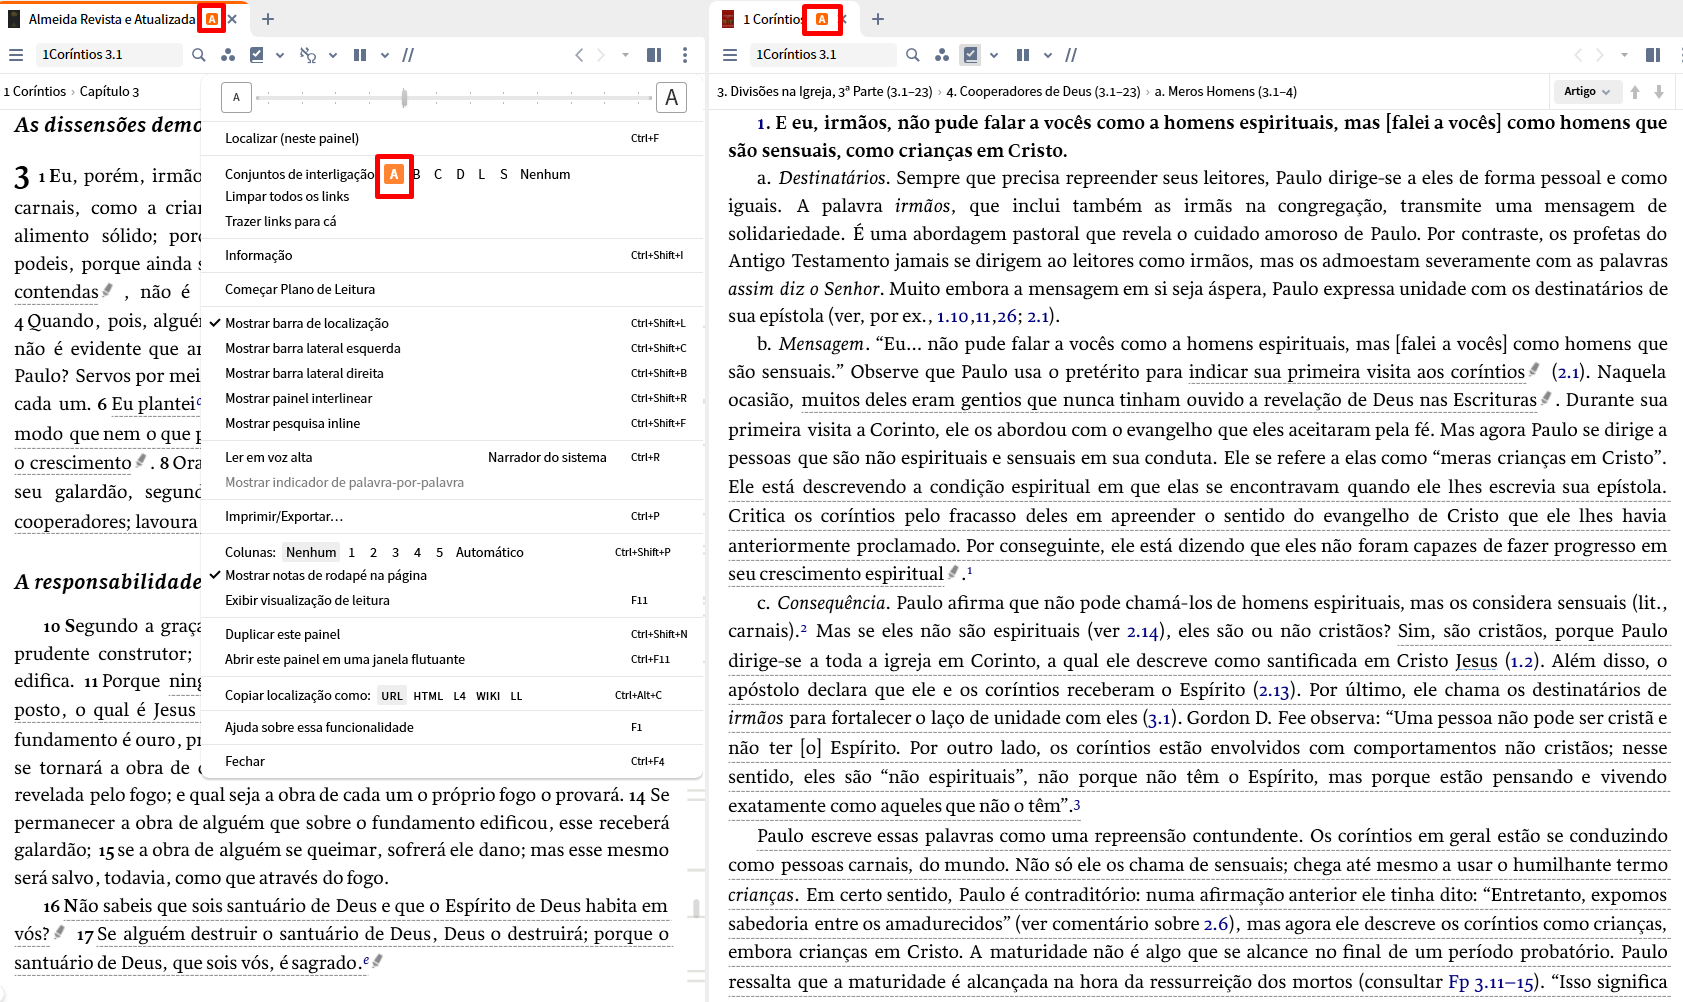
Task: Go forward in Almeida panel history
Action: point(601,55)
